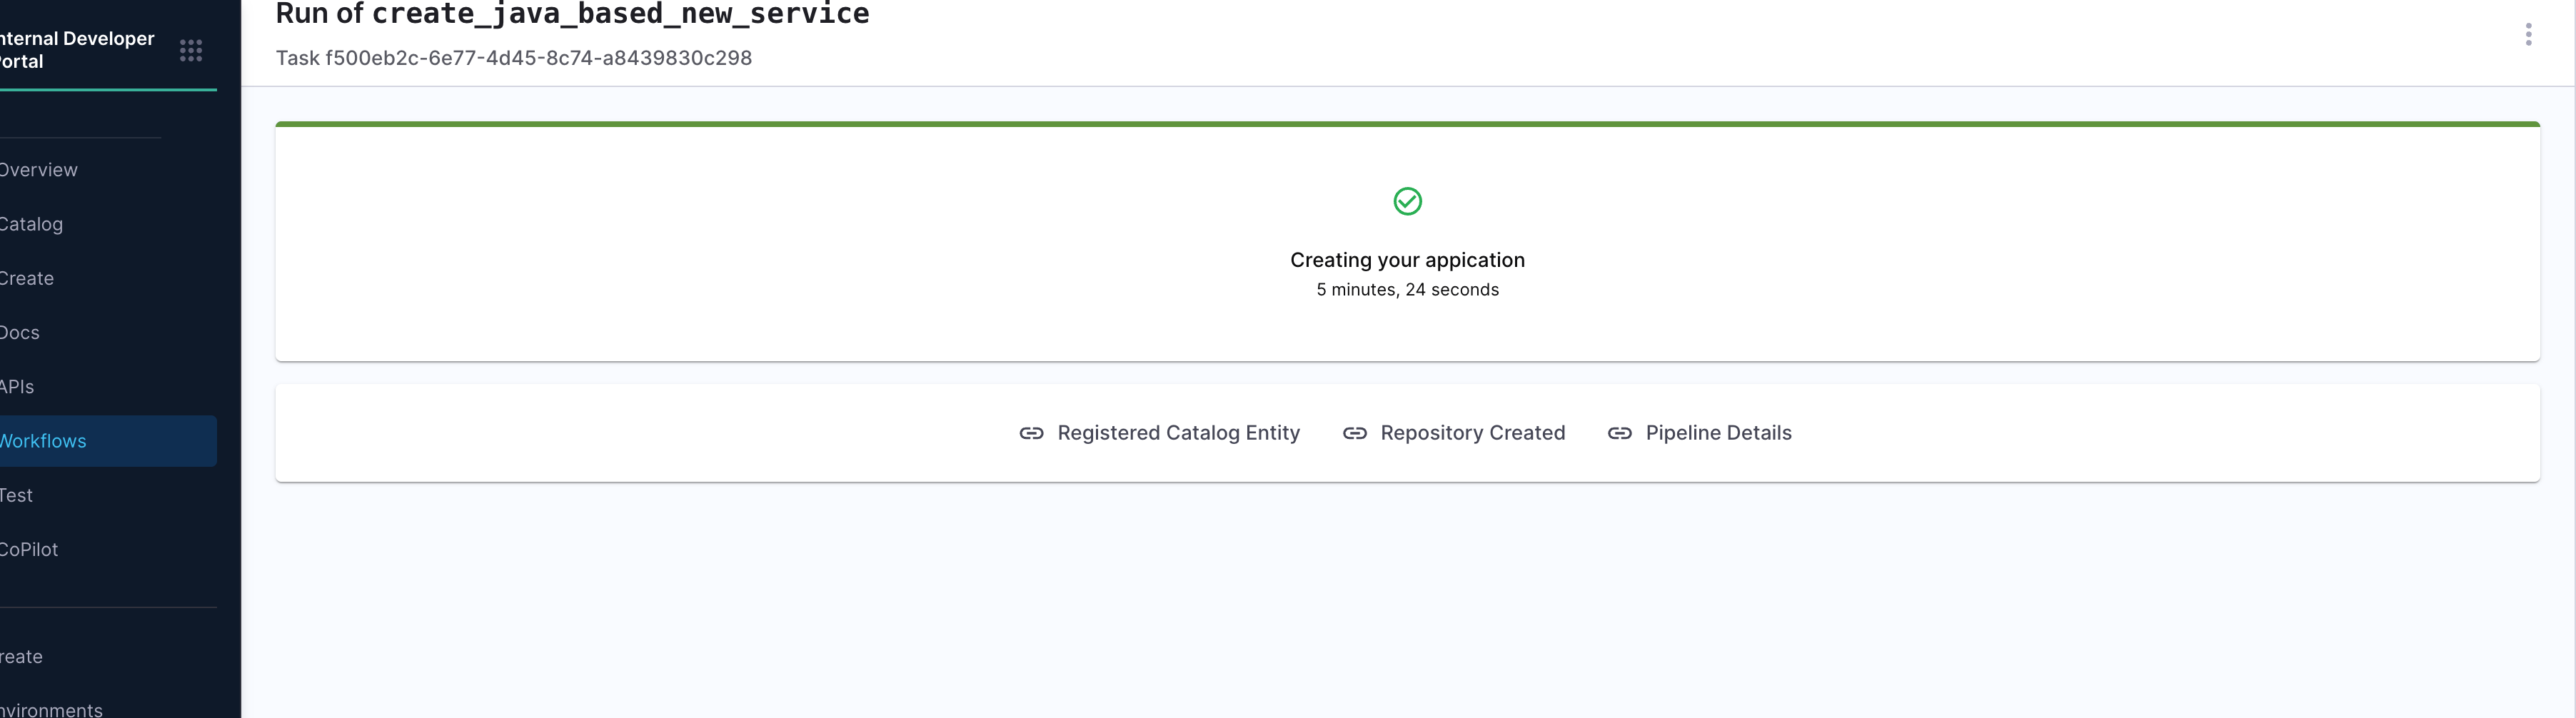
Task: Click the link icon beside Registered Catalog Entity
Action: (x=1031, y=433)
